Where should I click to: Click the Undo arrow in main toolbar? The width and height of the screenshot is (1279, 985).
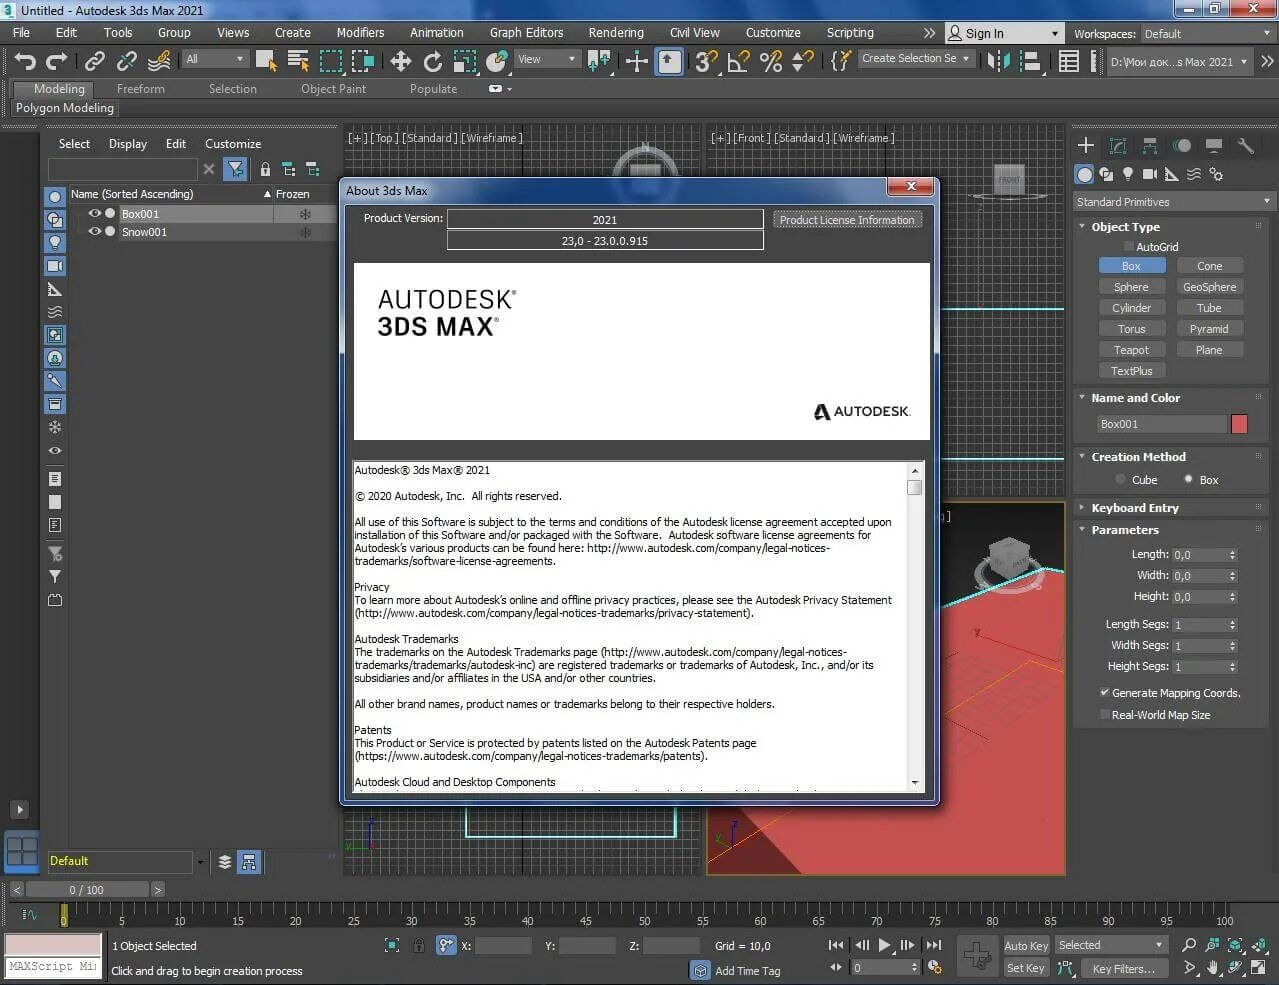coord(25,61)
